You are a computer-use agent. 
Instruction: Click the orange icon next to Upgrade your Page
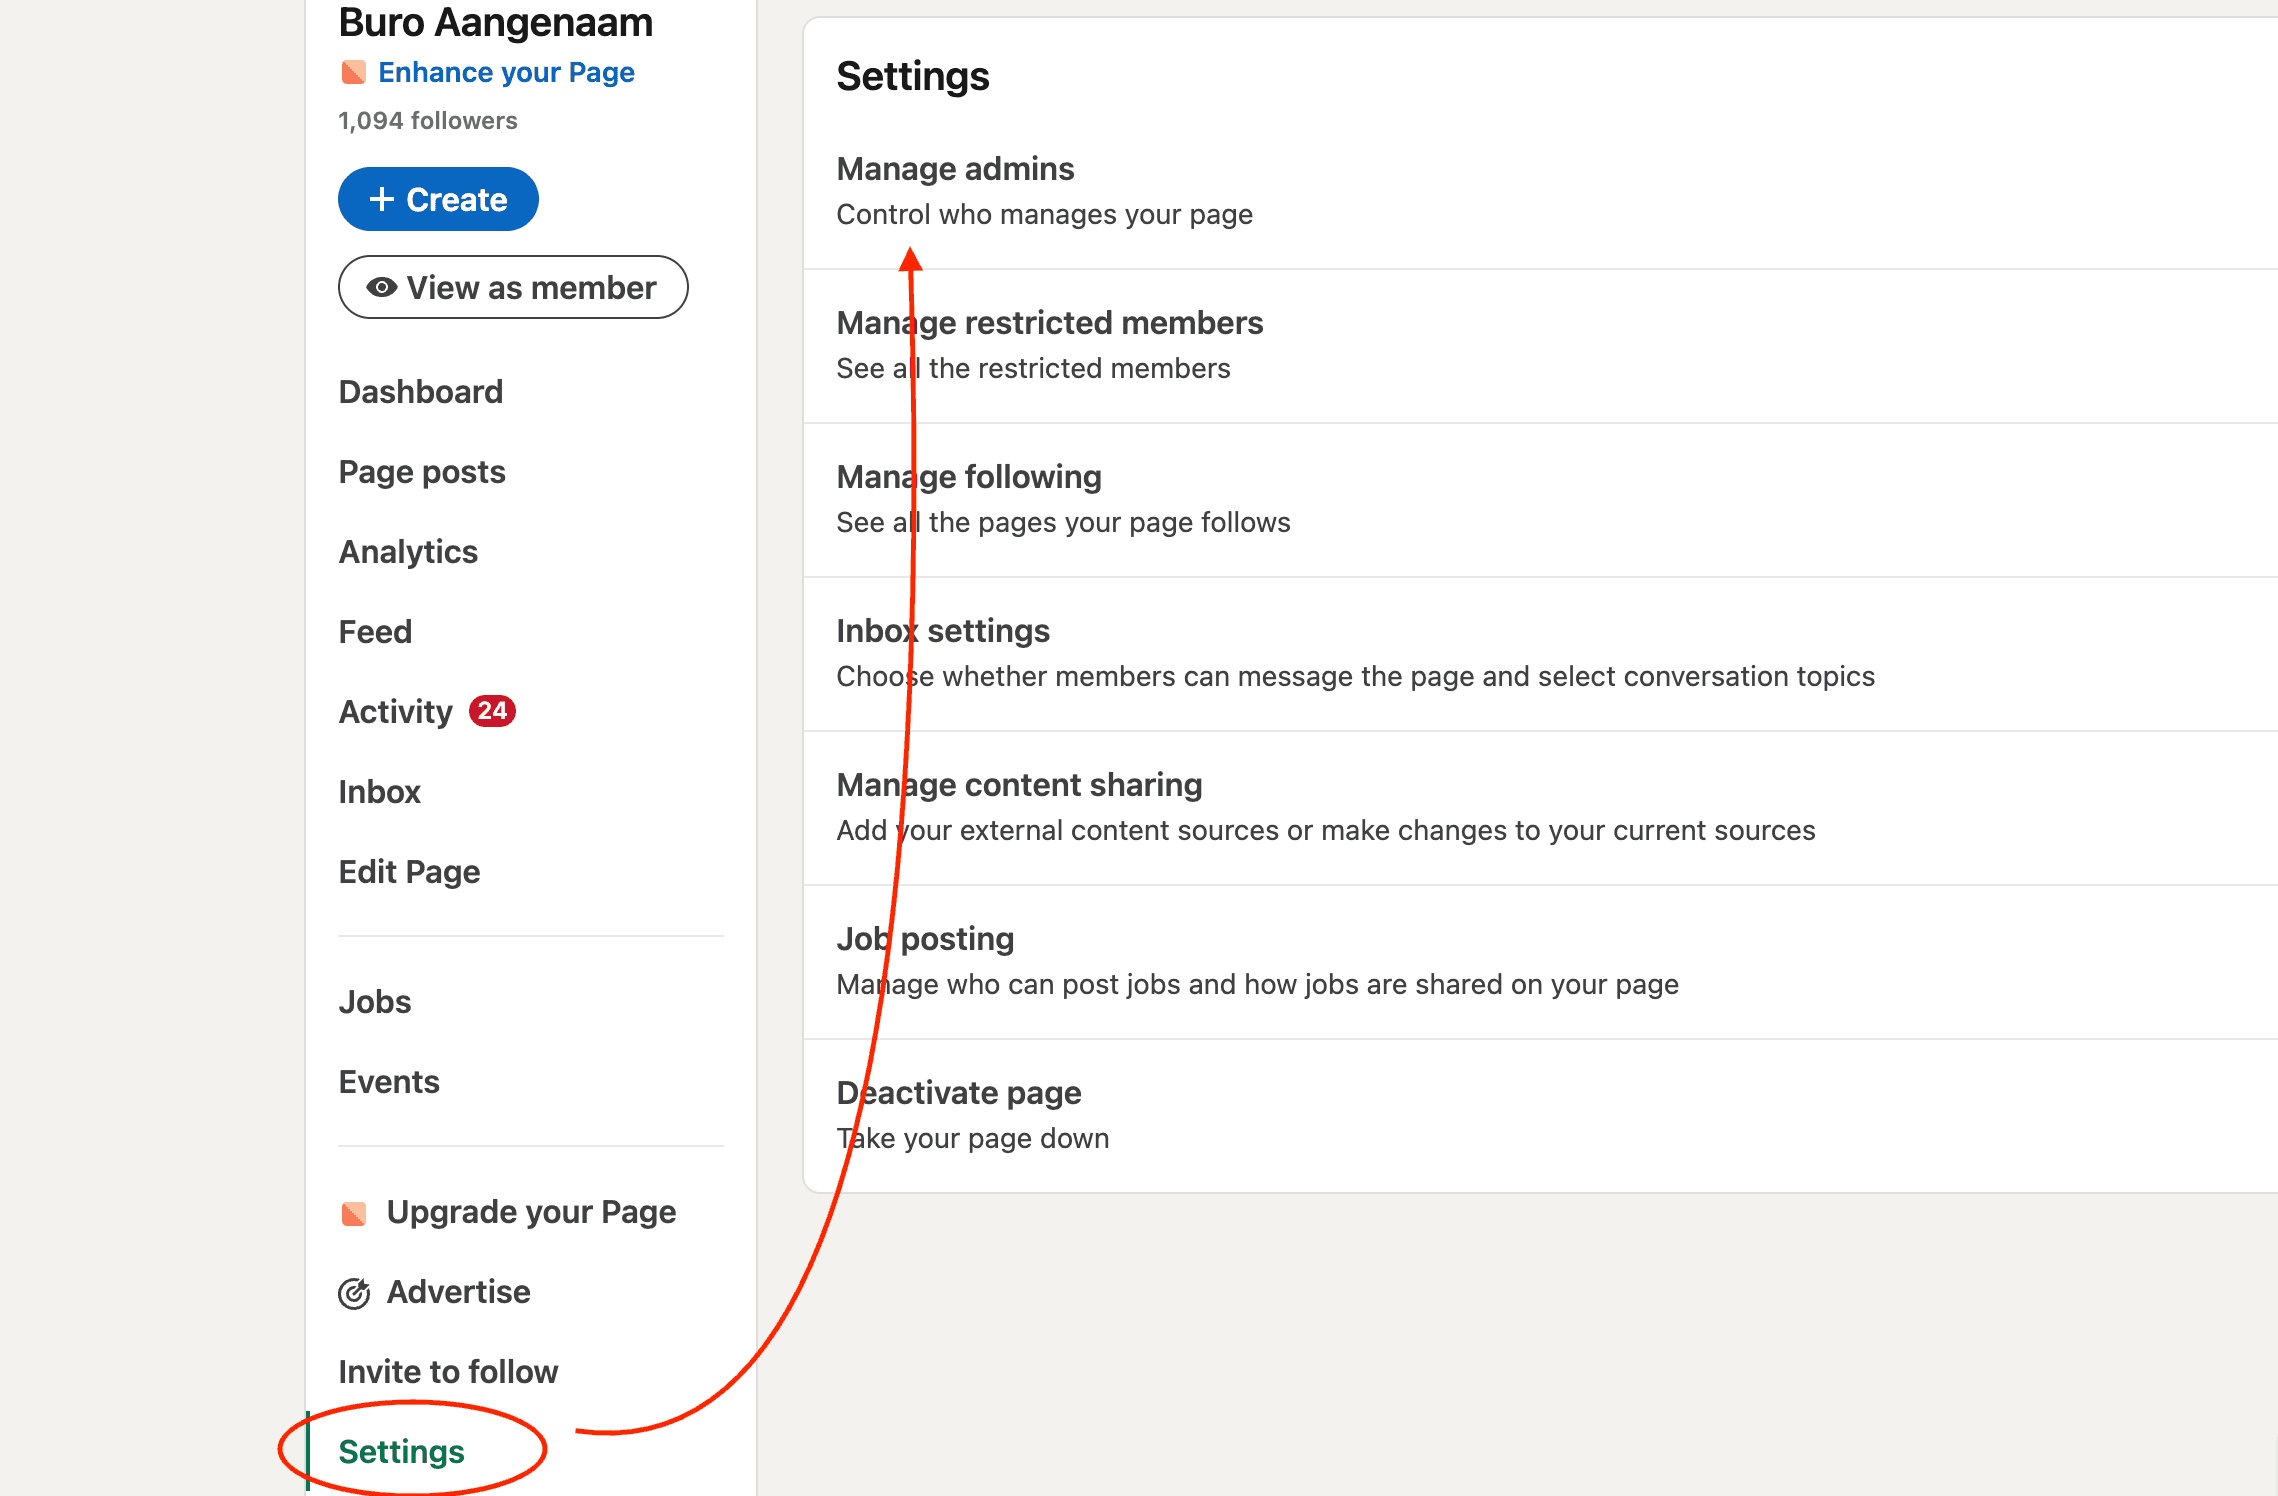pyautogui.click(x=354, y=1213)
